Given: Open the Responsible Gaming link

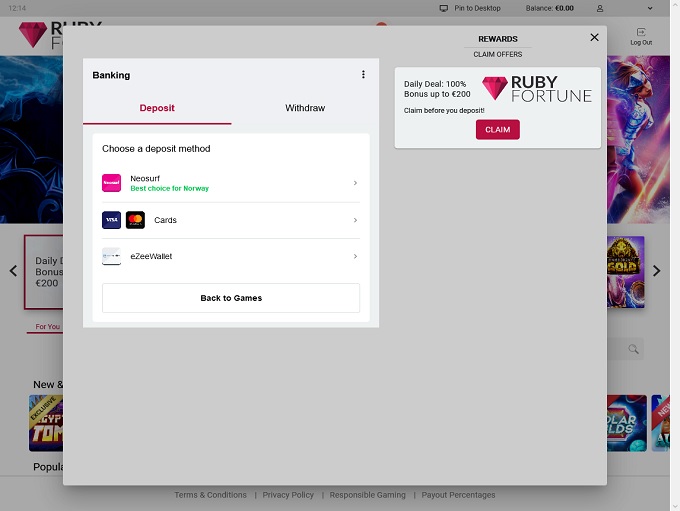Looking at the screenshot, I should click(x=368, y=495).
